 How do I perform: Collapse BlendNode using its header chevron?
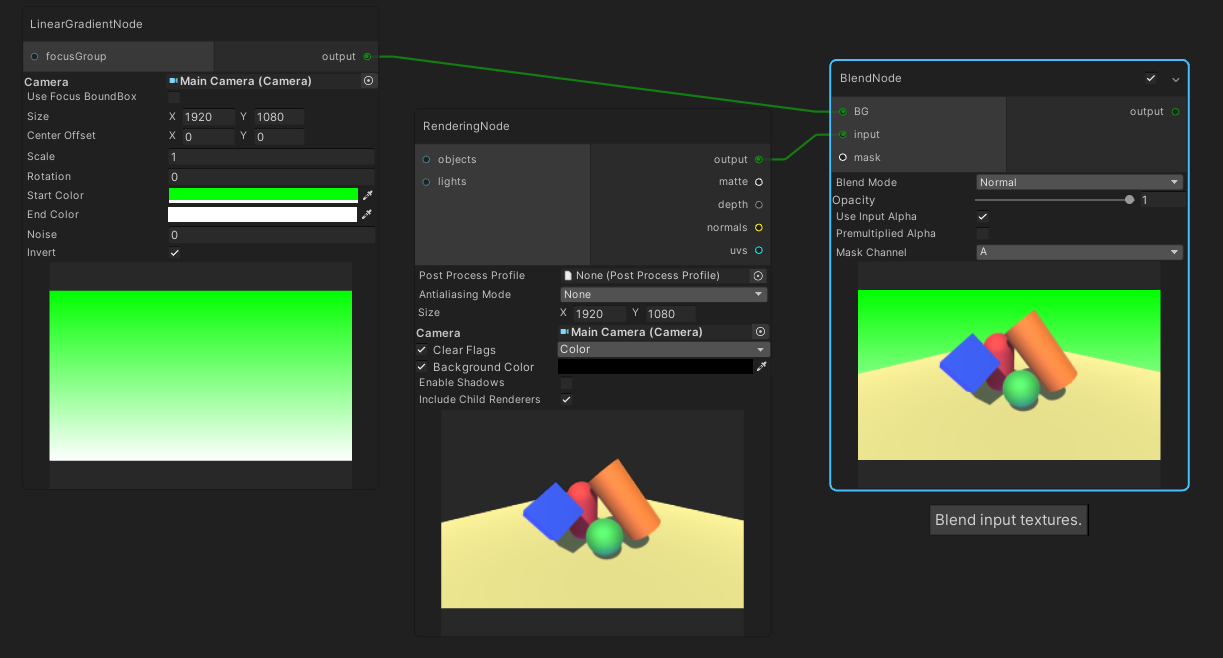click(x=1175, y=78)
